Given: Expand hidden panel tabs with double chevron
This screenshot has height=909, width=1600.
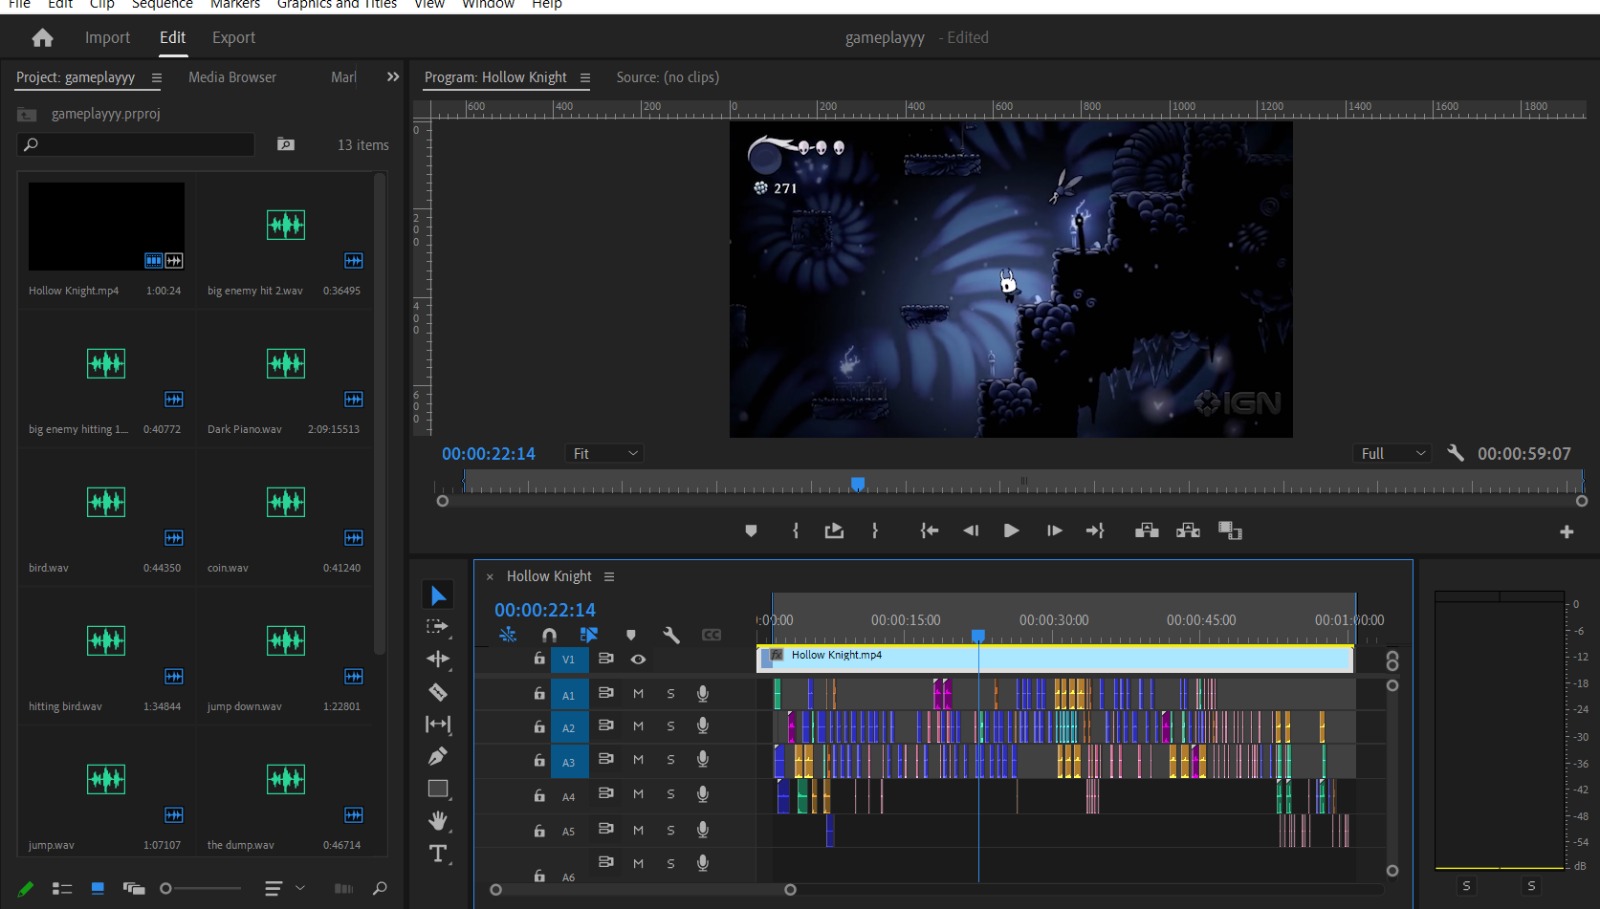Looking at the screenshot, I should tap(393, 77).
